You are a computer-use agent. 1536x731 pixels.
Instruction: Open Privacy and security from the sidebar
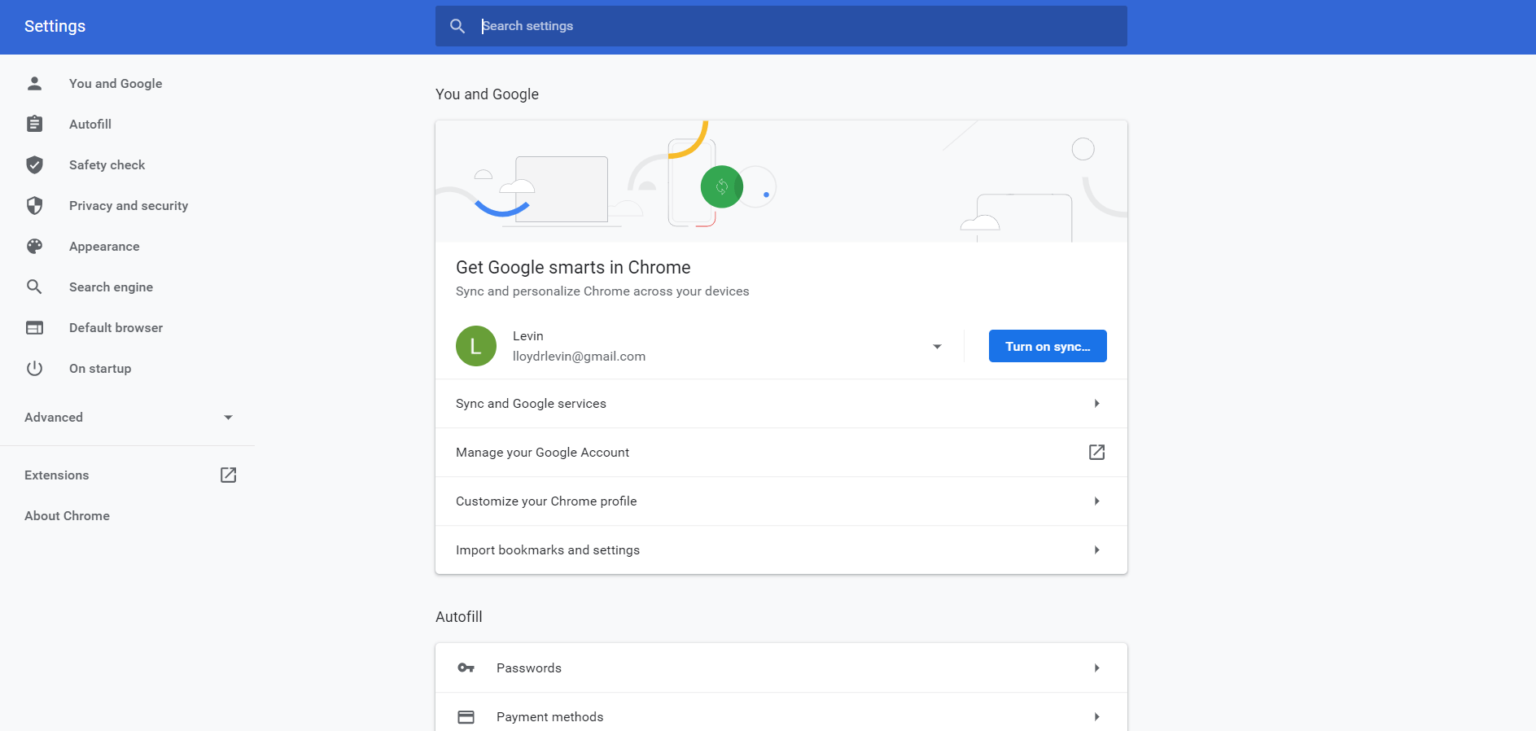[128, 206]
